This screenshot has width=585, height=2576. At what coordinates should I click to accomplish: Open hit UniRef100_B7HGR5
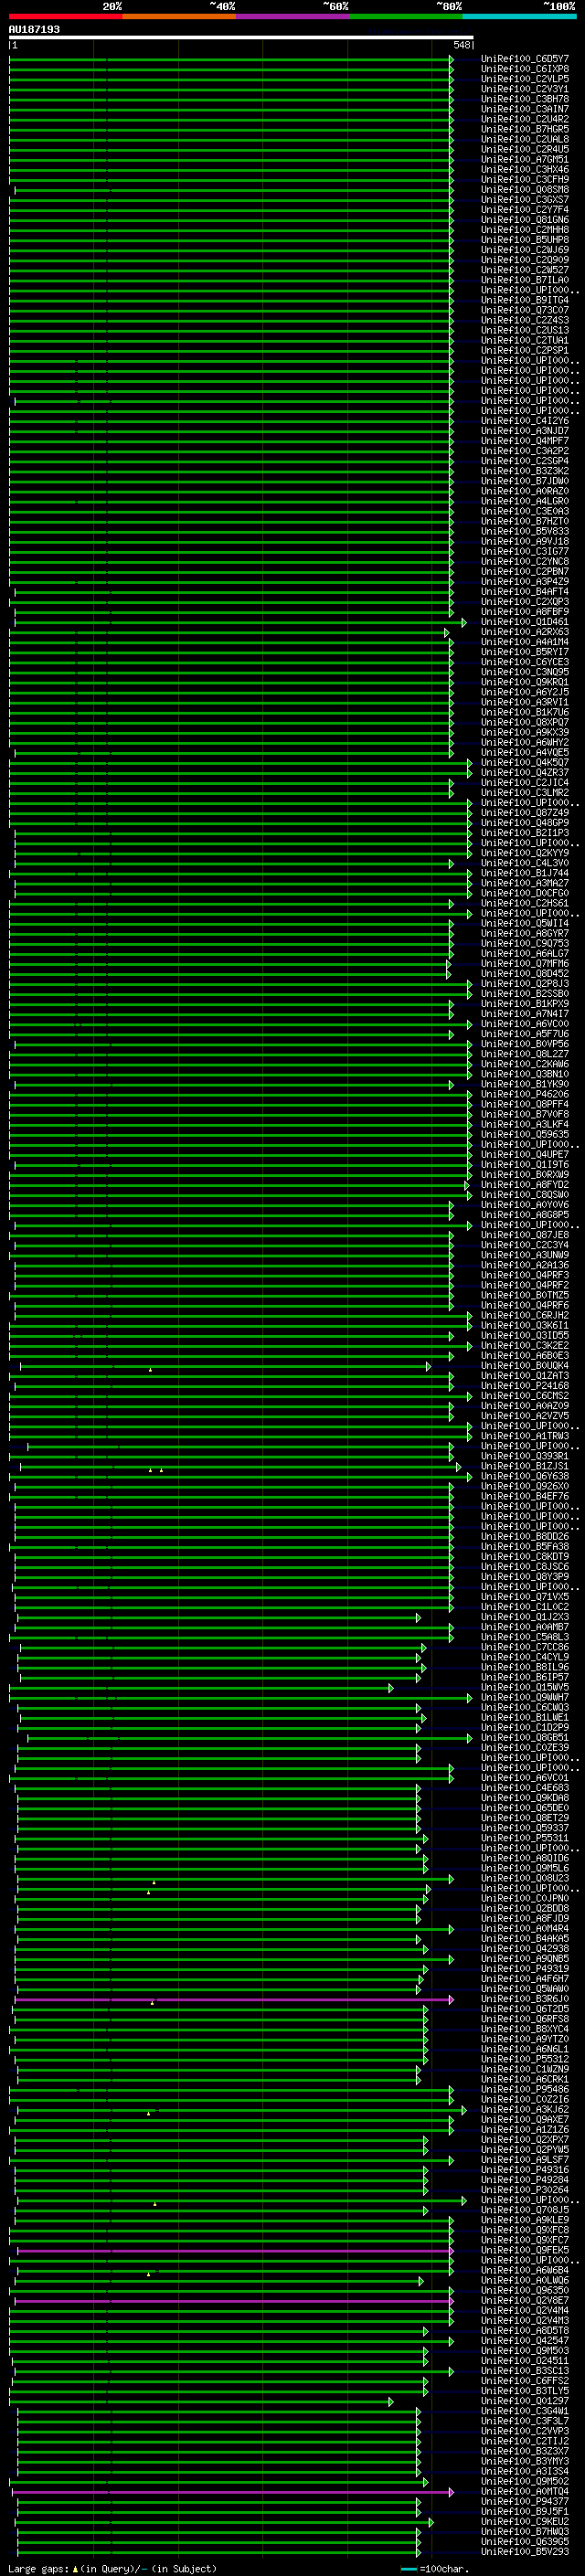pos(525,129)
